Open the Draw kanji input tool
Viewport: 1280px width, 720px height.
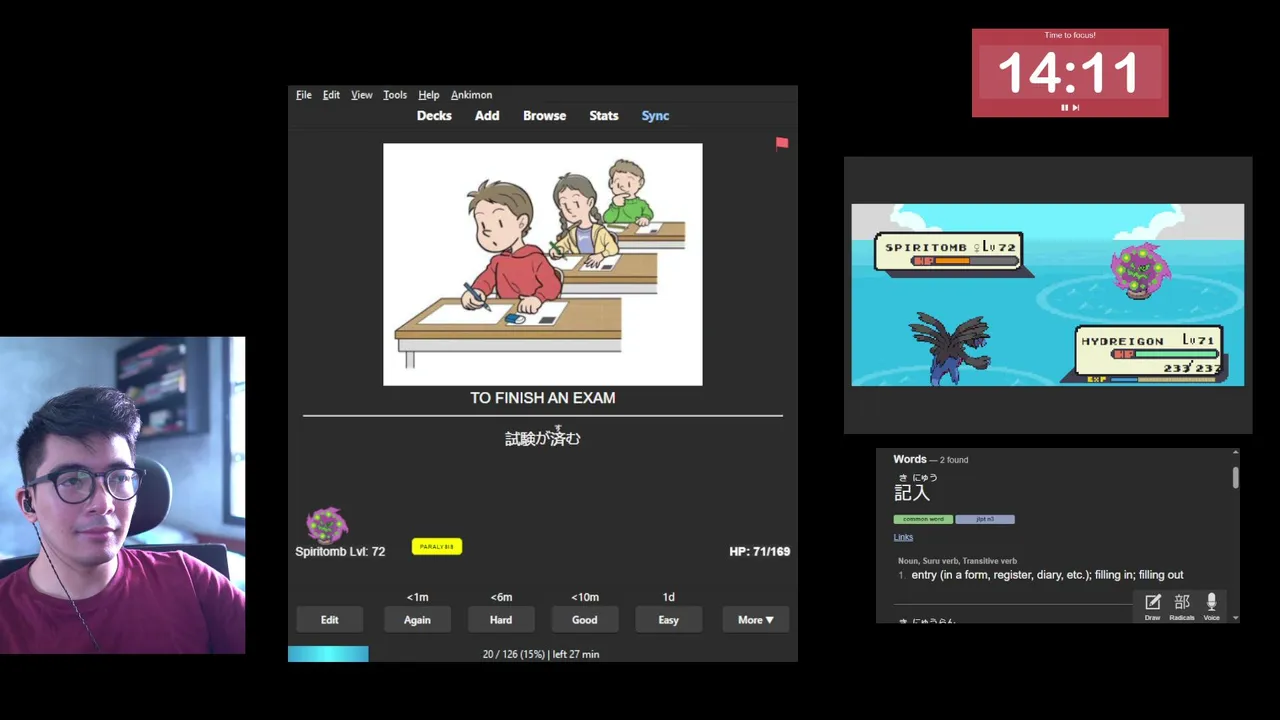point(1152,606)
